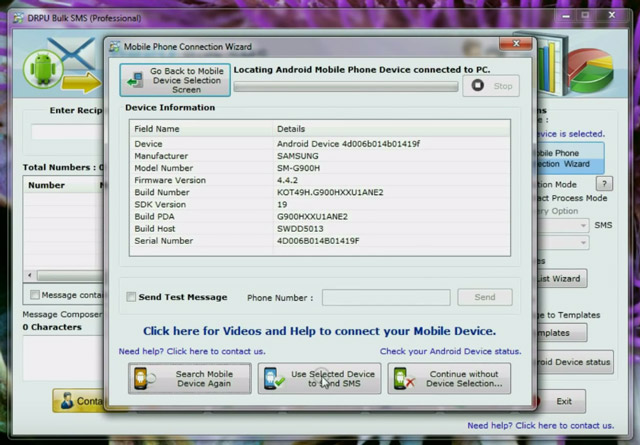This screenshot has width=640, height=445.
Task: Go back to Mobile Device Selection Screen
Action: coord(175,80)
